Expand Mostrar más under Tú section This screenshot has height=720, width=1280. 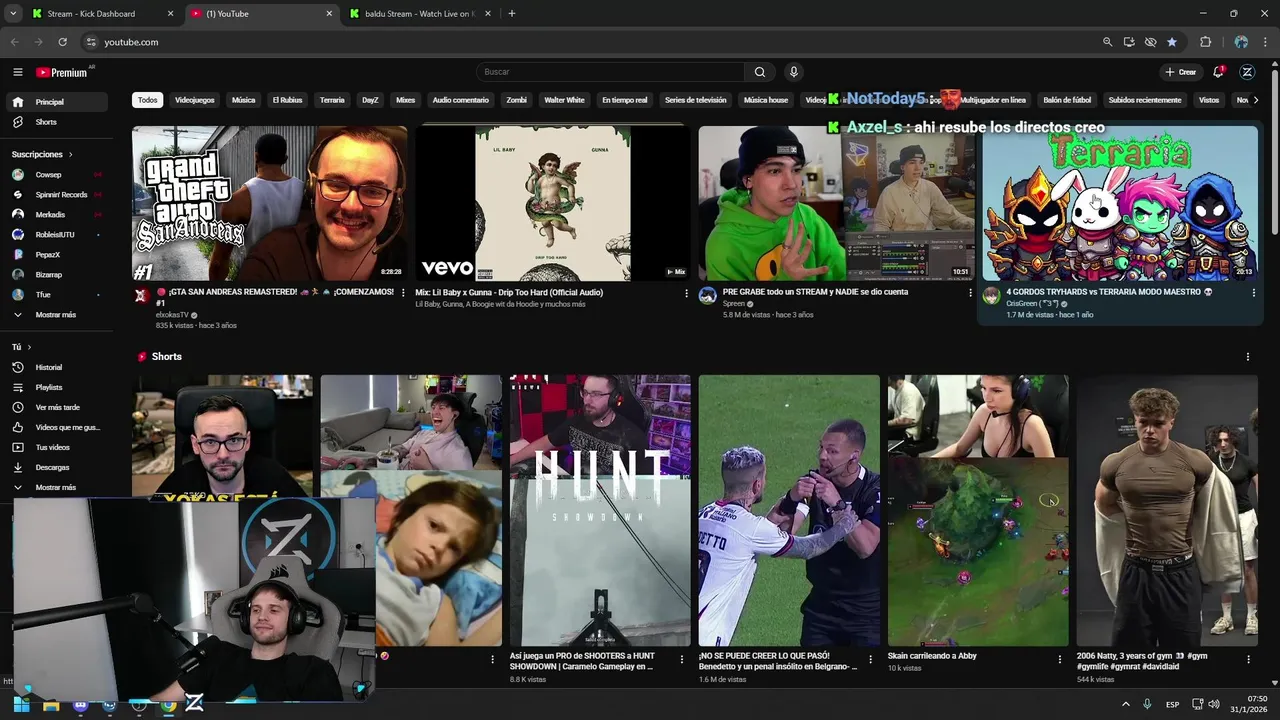56,487
